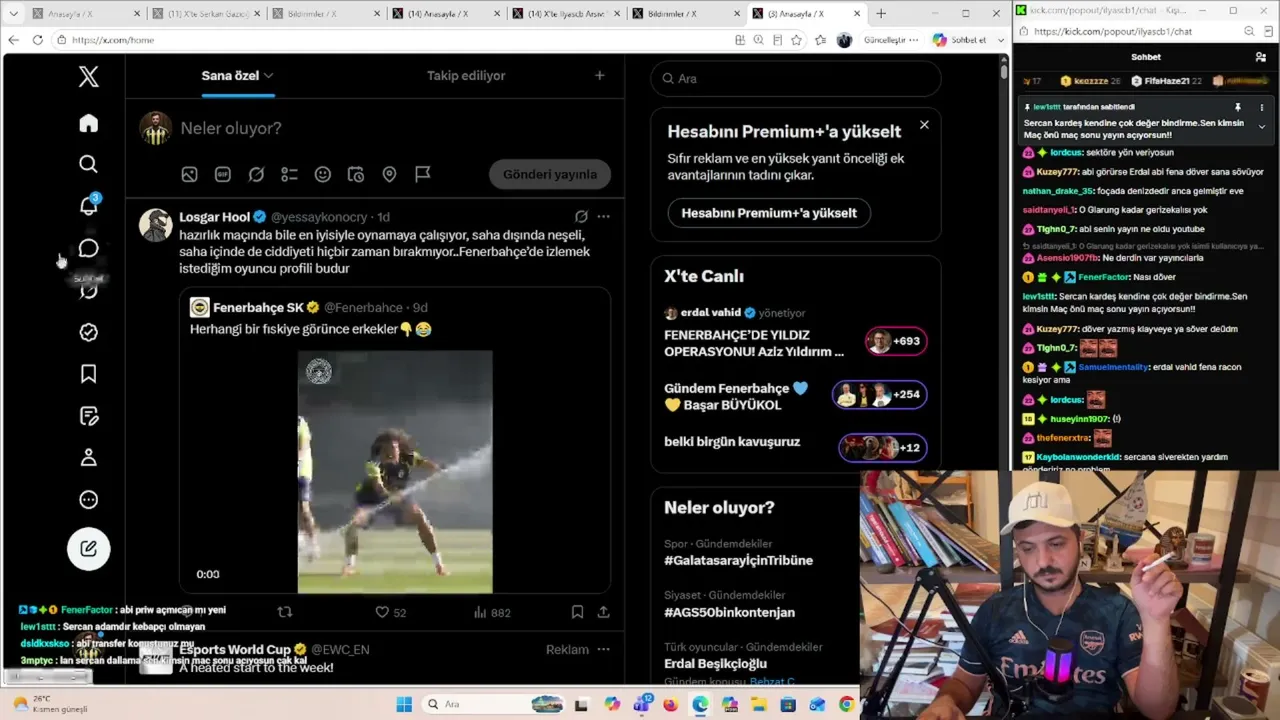Play the Fenerbahçe SK video thumbnail

[395, 472]
